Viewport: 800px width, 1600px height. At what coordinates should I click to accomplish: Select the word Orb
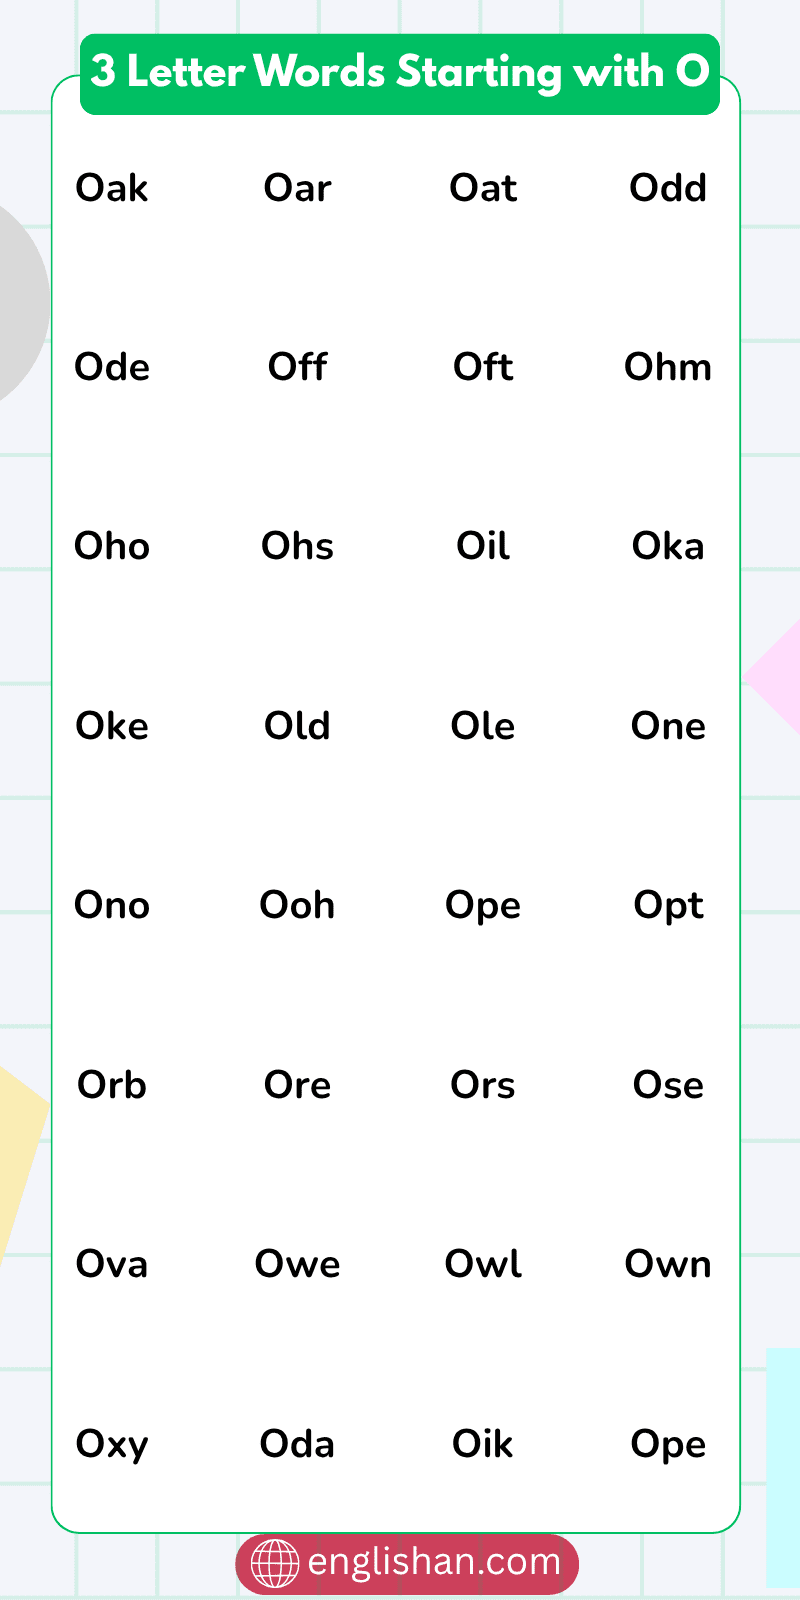(112, 1085)
